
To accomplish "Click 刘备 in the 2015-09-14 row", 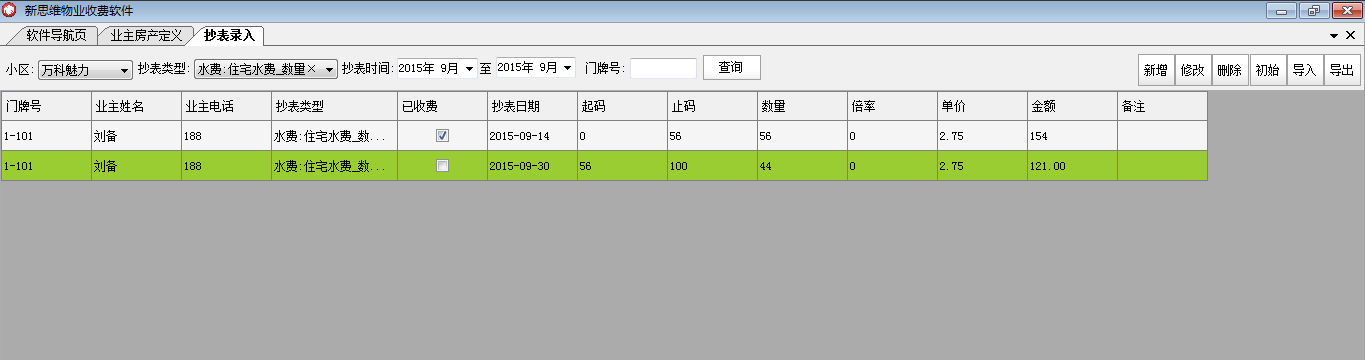I will pyautogui.click(x=136, y=136).
